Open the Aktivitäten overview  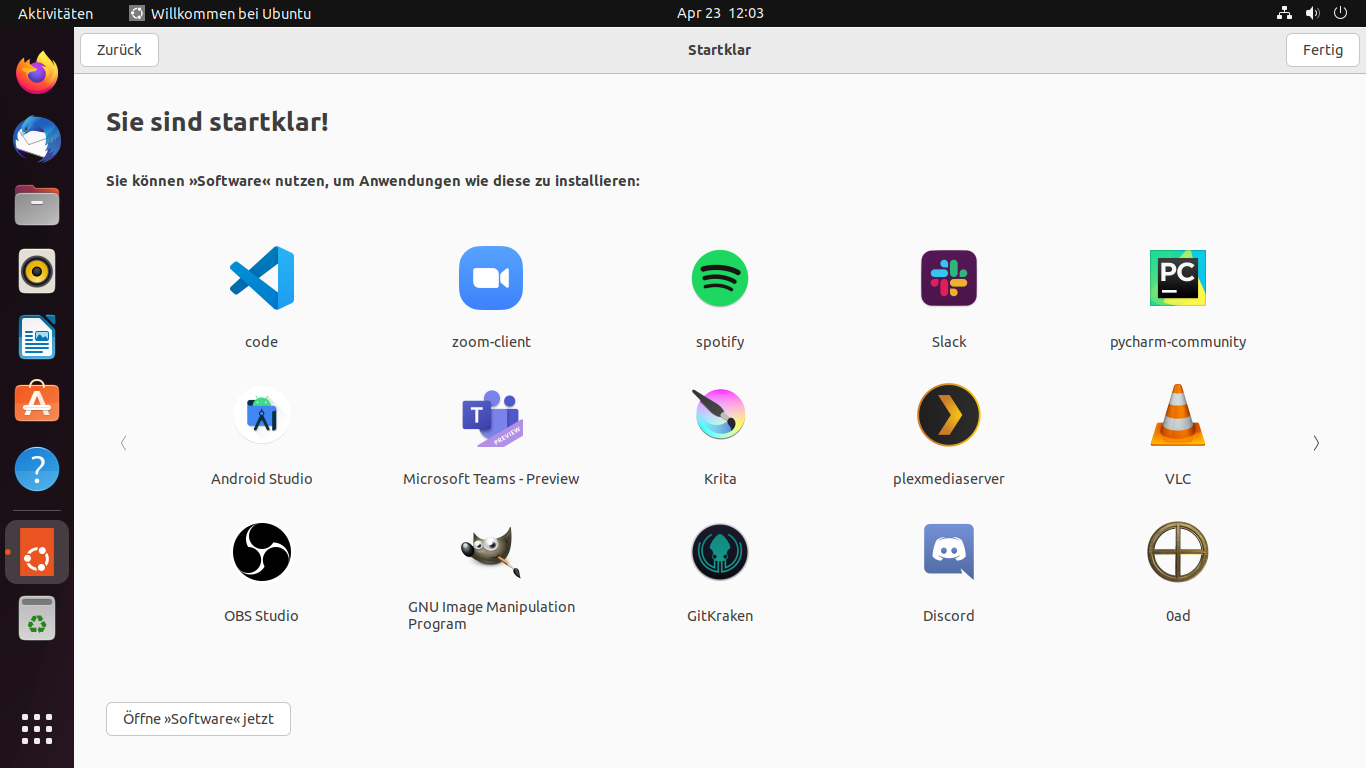coord(55,13)
